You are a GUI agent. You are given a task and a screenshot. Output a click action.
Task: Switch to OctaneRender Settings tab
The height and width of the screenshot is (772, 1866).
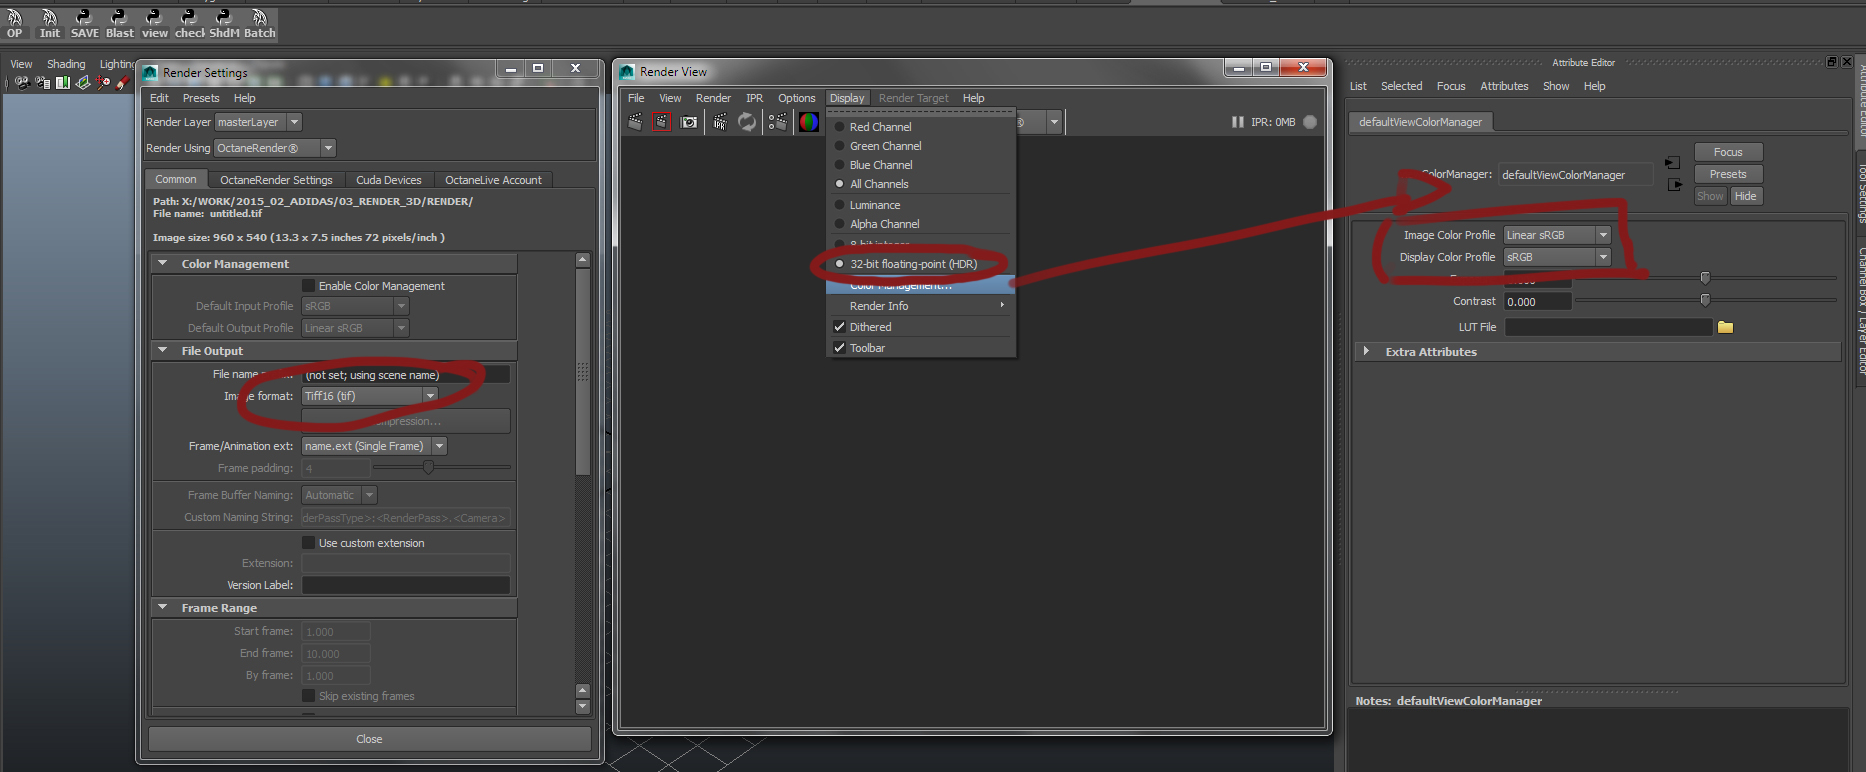(276, 180)
